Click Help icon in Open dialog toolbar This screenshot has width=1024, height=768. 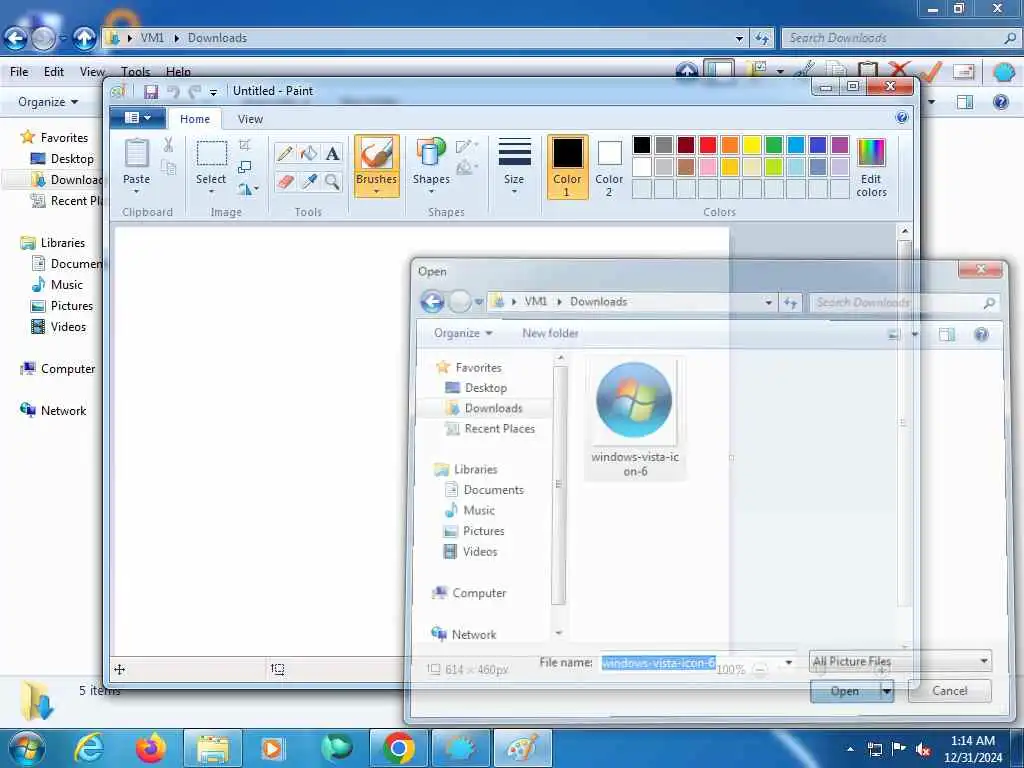click(x=981, y=334)
